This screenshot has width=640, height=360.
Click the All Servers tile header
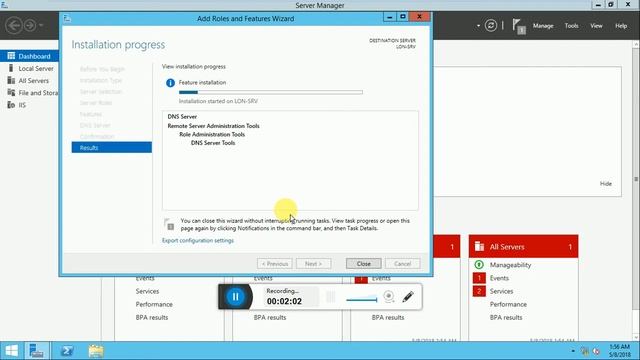coord(524,247)
